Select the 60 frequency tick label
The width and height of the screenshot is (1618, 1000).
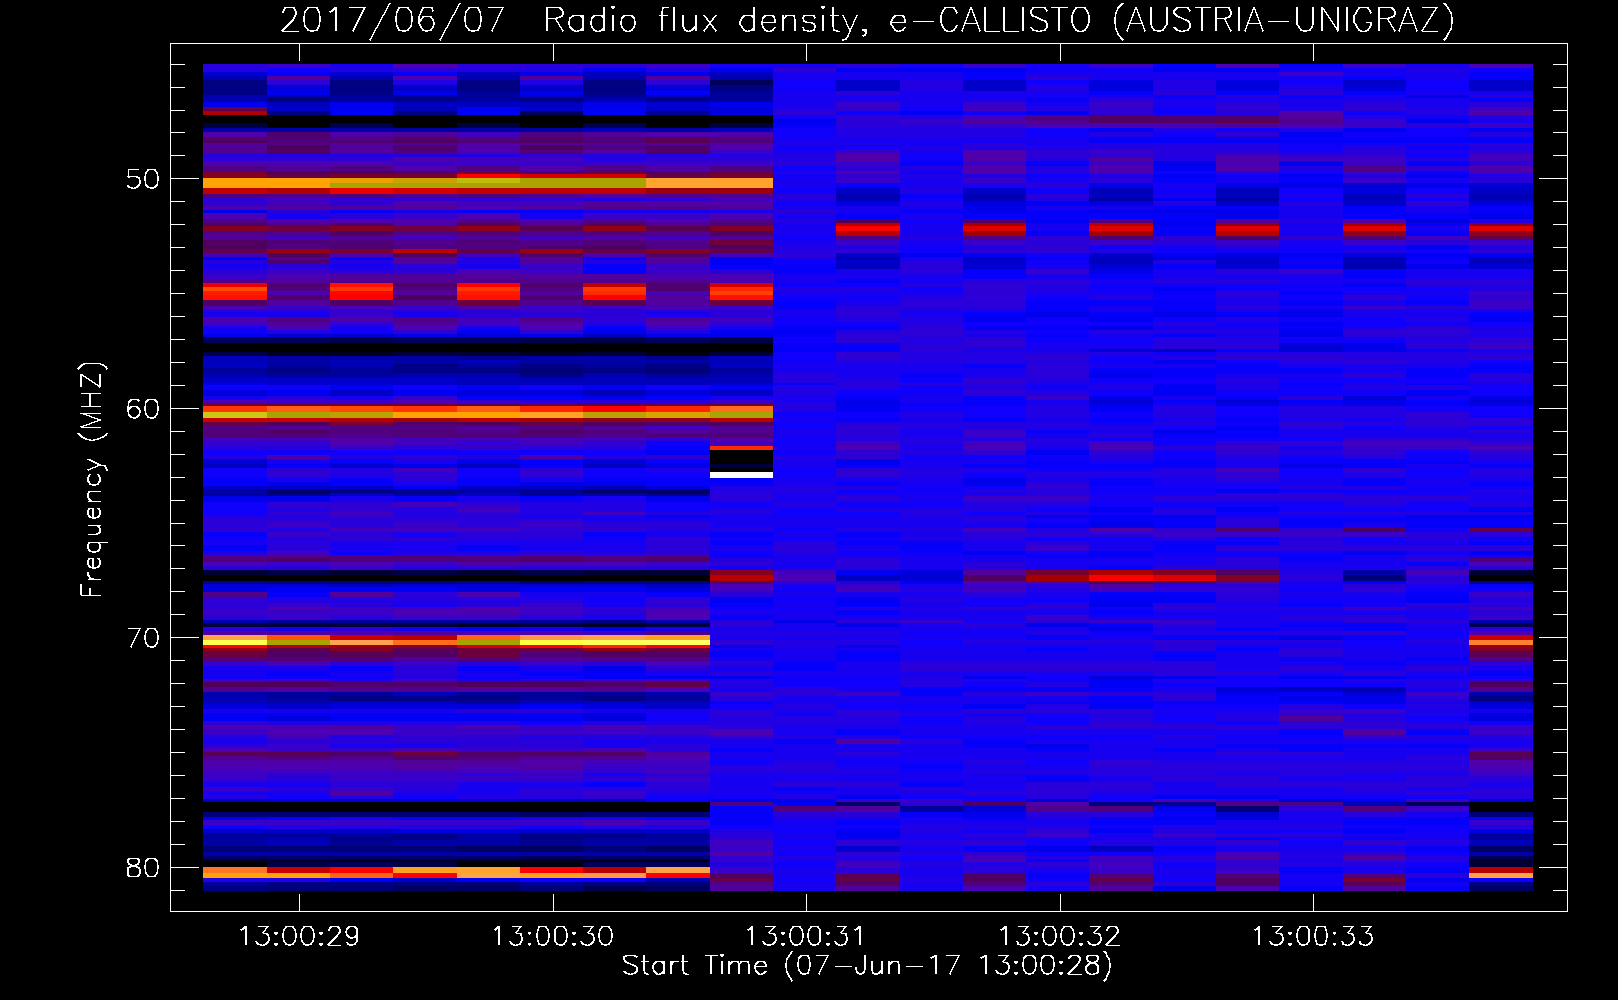[143, 409]
